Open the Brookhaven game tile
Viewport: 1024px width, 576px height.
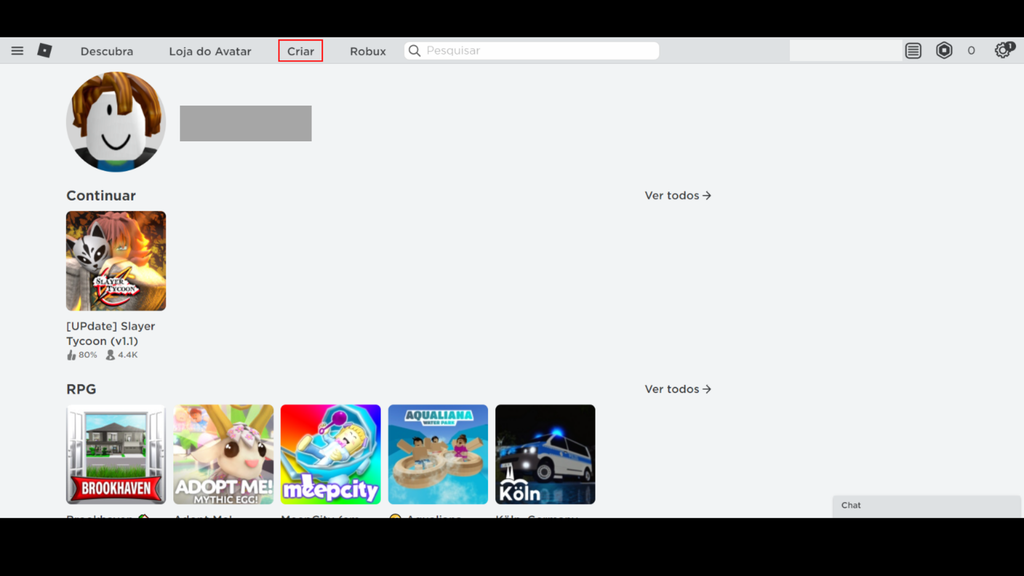(x=116, y=454)
